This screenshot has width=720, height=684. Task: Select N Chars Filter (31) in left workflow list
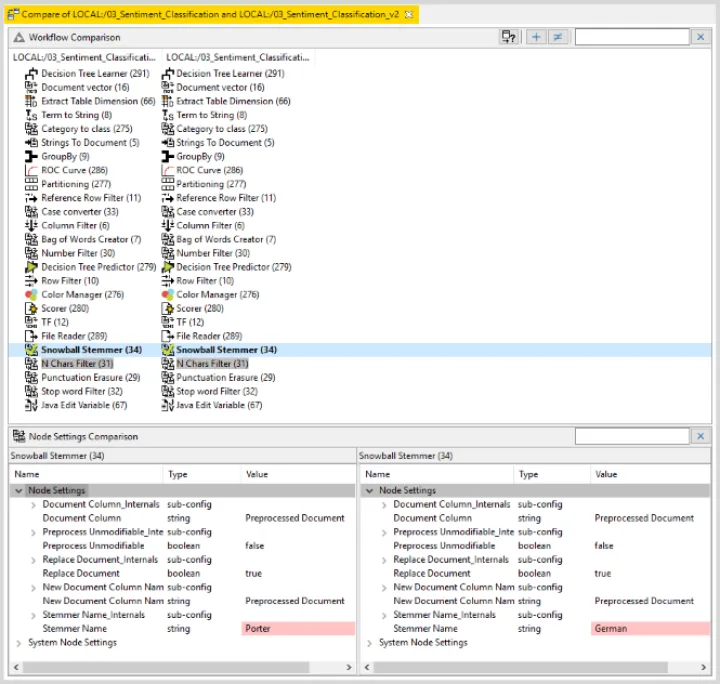[76, 364]
